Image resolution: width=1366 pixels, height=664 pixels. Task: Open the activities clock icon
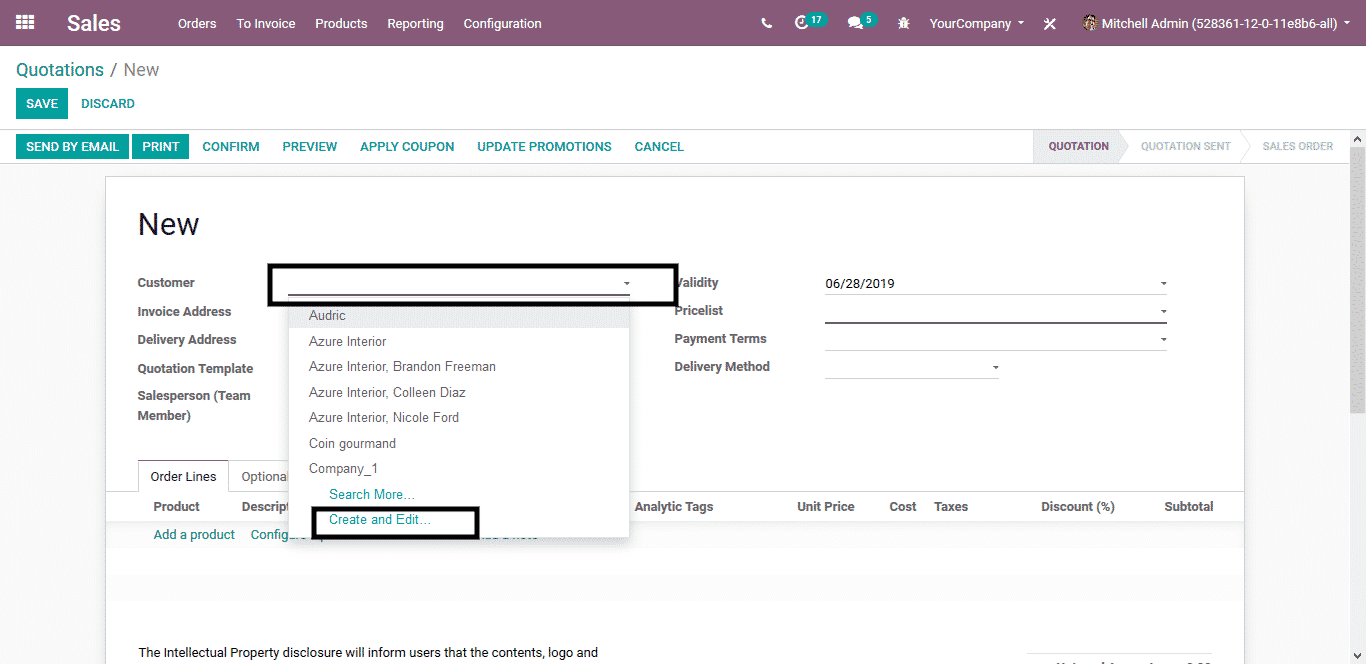click(x=801, y=23)
